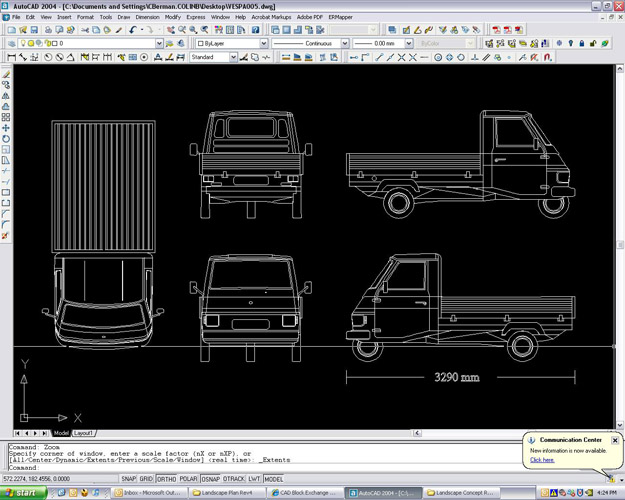Screen dimensions: 625x500
Task: Click the Save drawing icon
Action: click(x=34, y=30)
